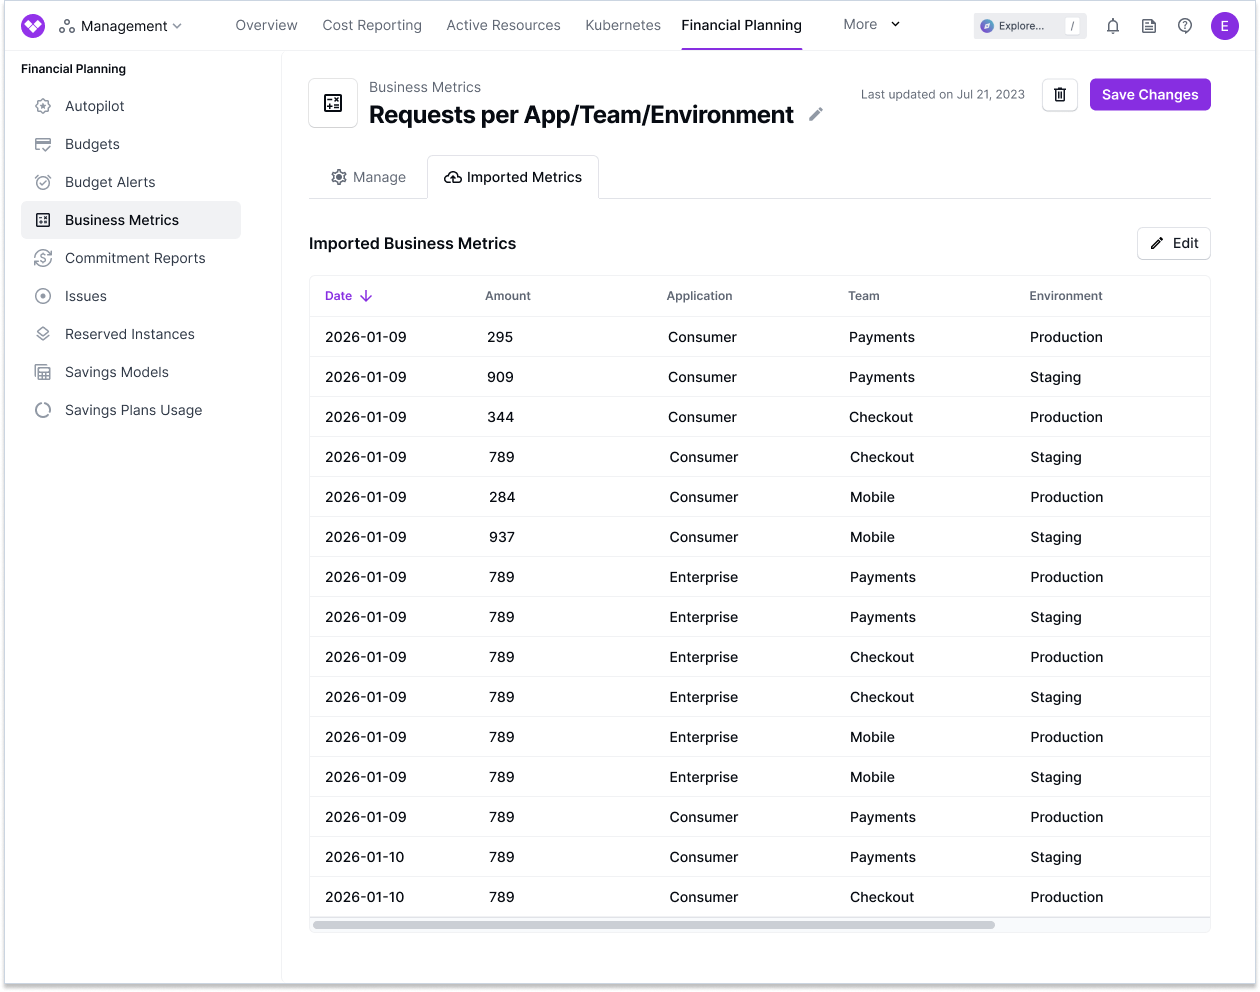This screenshot has height=992, width=1260.
Task: Click the Business Metrics breadcrumb
Action: point(425,87)
